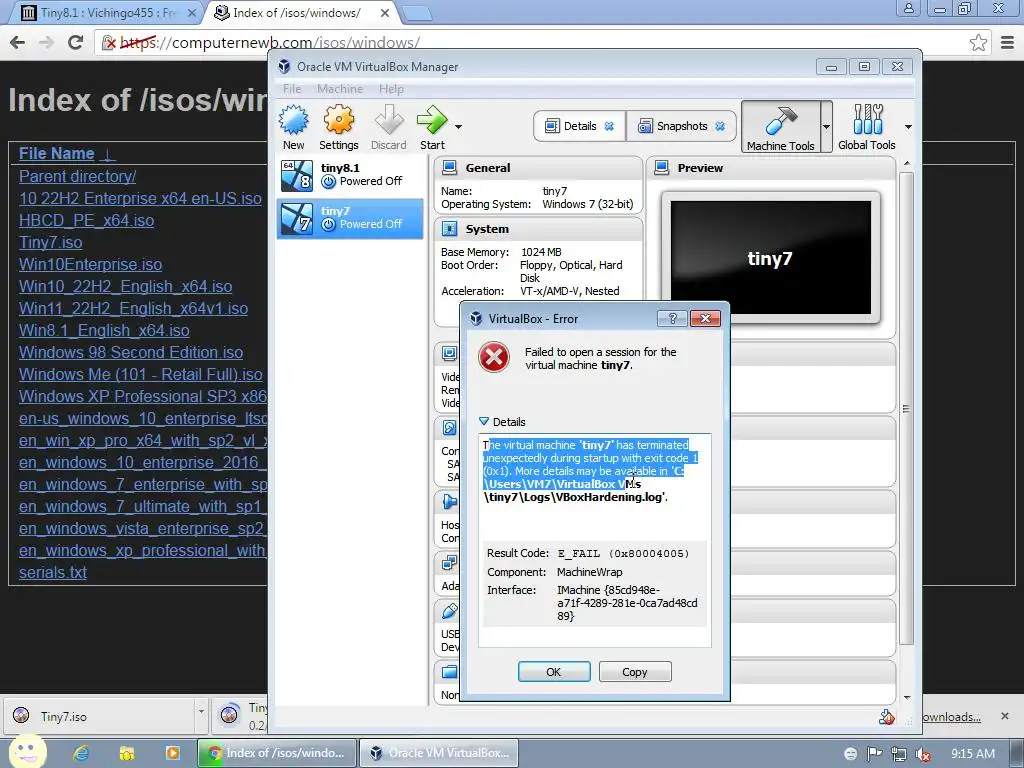Screen dimensions: 1024x768
Task: Bookmark page with star icon
Action: coord(978,43)
